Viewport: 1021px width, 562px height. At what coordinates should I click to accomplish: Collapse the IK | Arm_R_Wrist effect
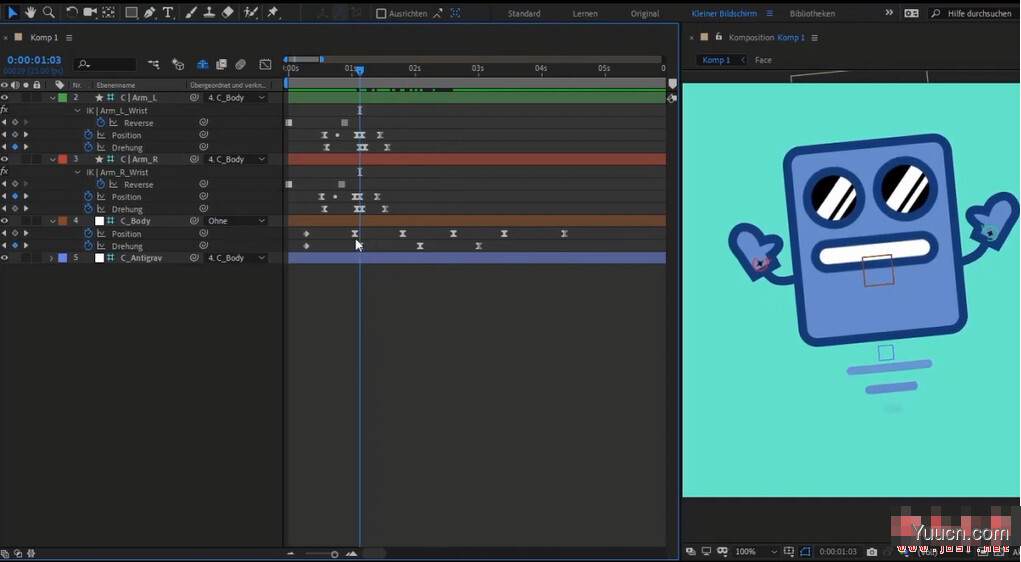pos(78,172)
